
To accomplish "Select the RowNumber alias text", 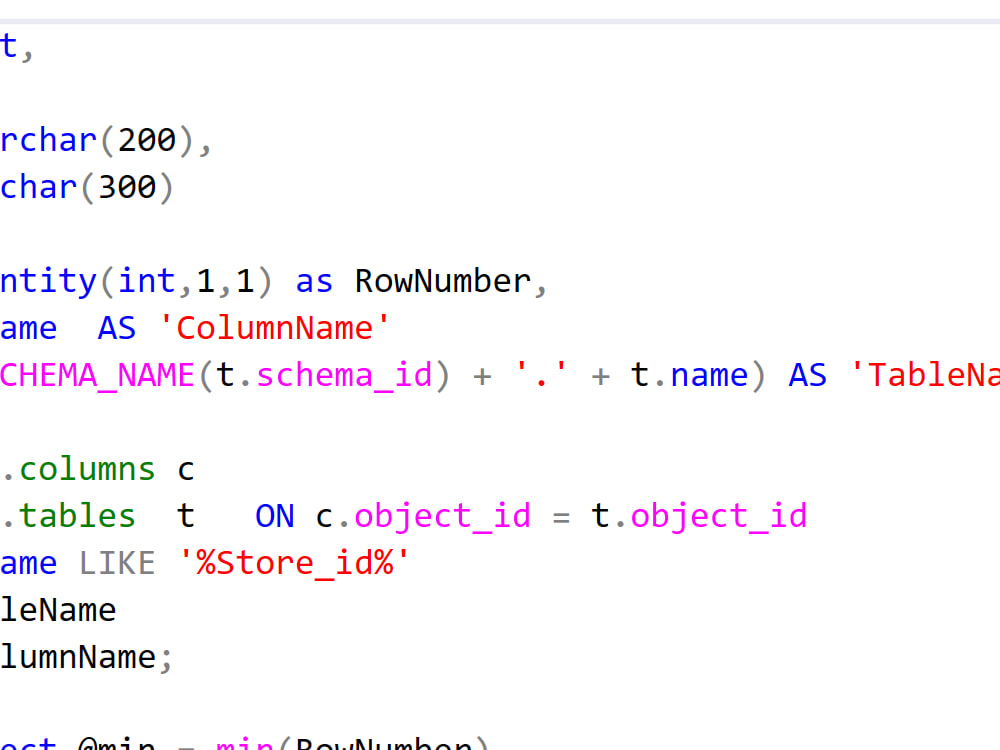I will coord(443,281).
